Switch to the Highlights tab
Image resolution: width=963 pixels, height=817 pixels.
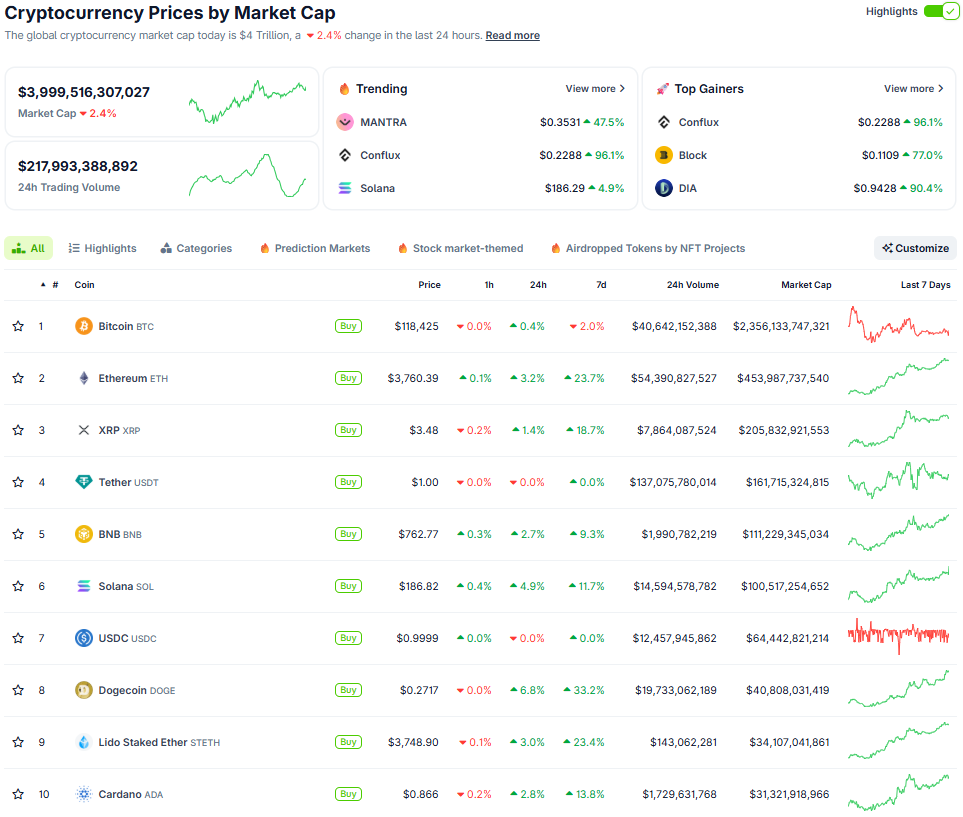coord(103,248)
